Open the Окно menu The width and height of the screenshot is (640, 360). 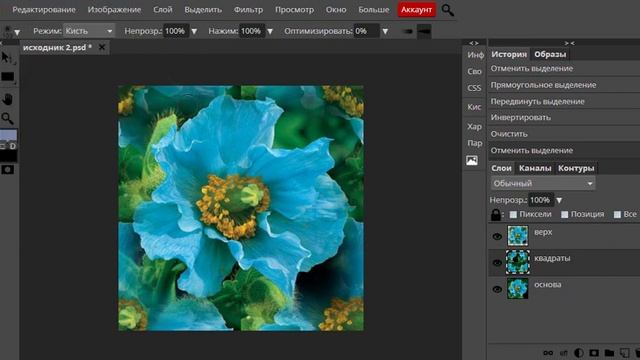coord(336,9)
